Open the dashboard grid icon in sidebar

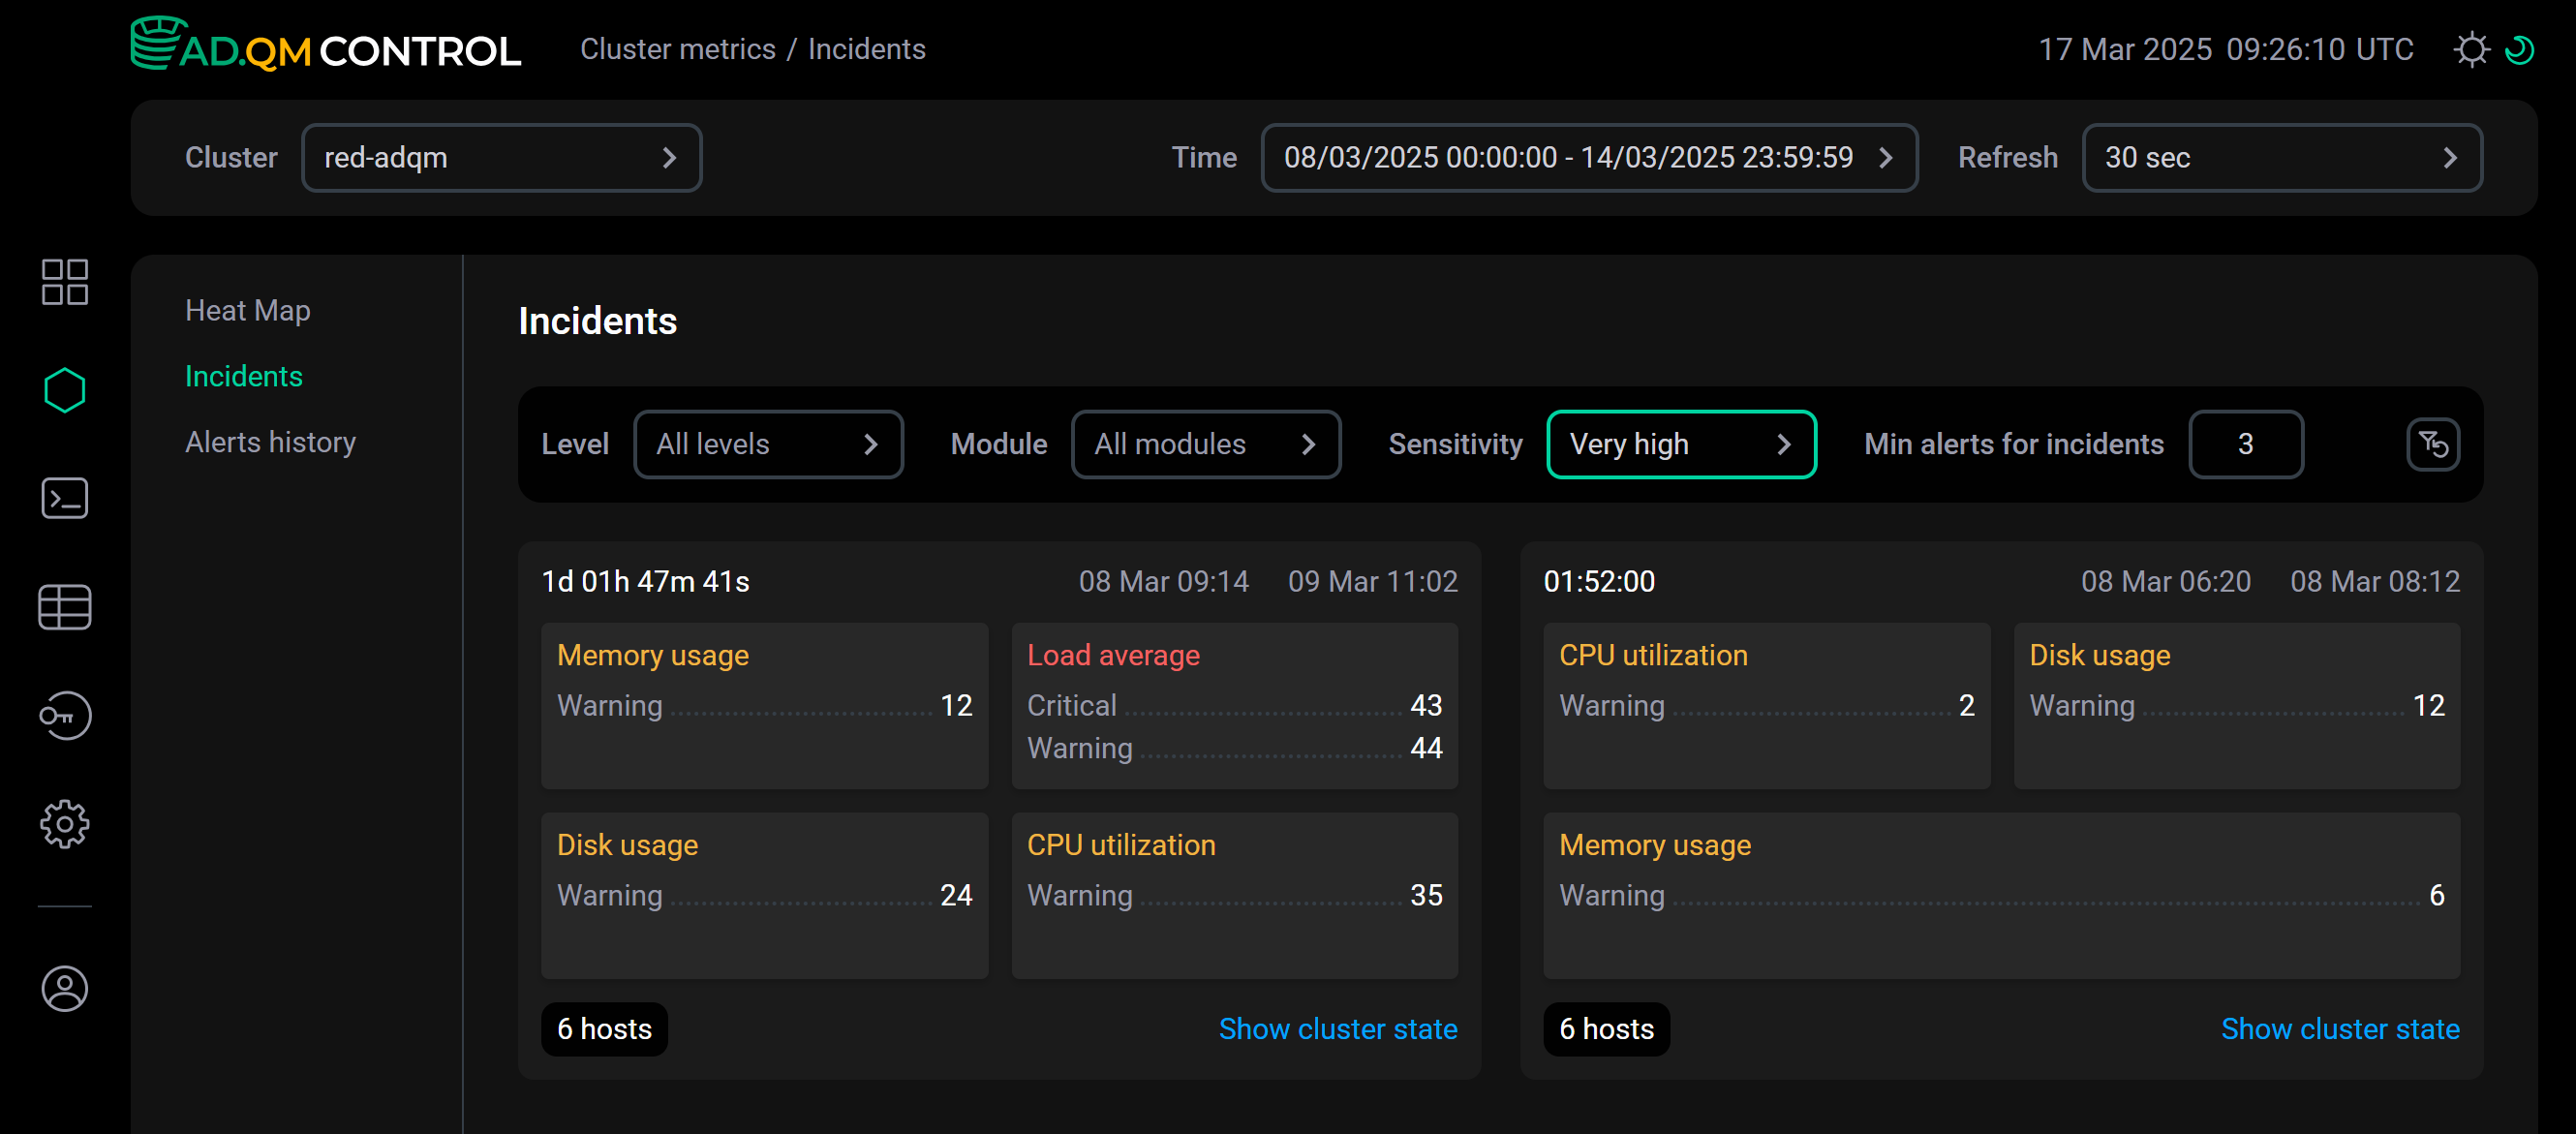click(64, 282)
